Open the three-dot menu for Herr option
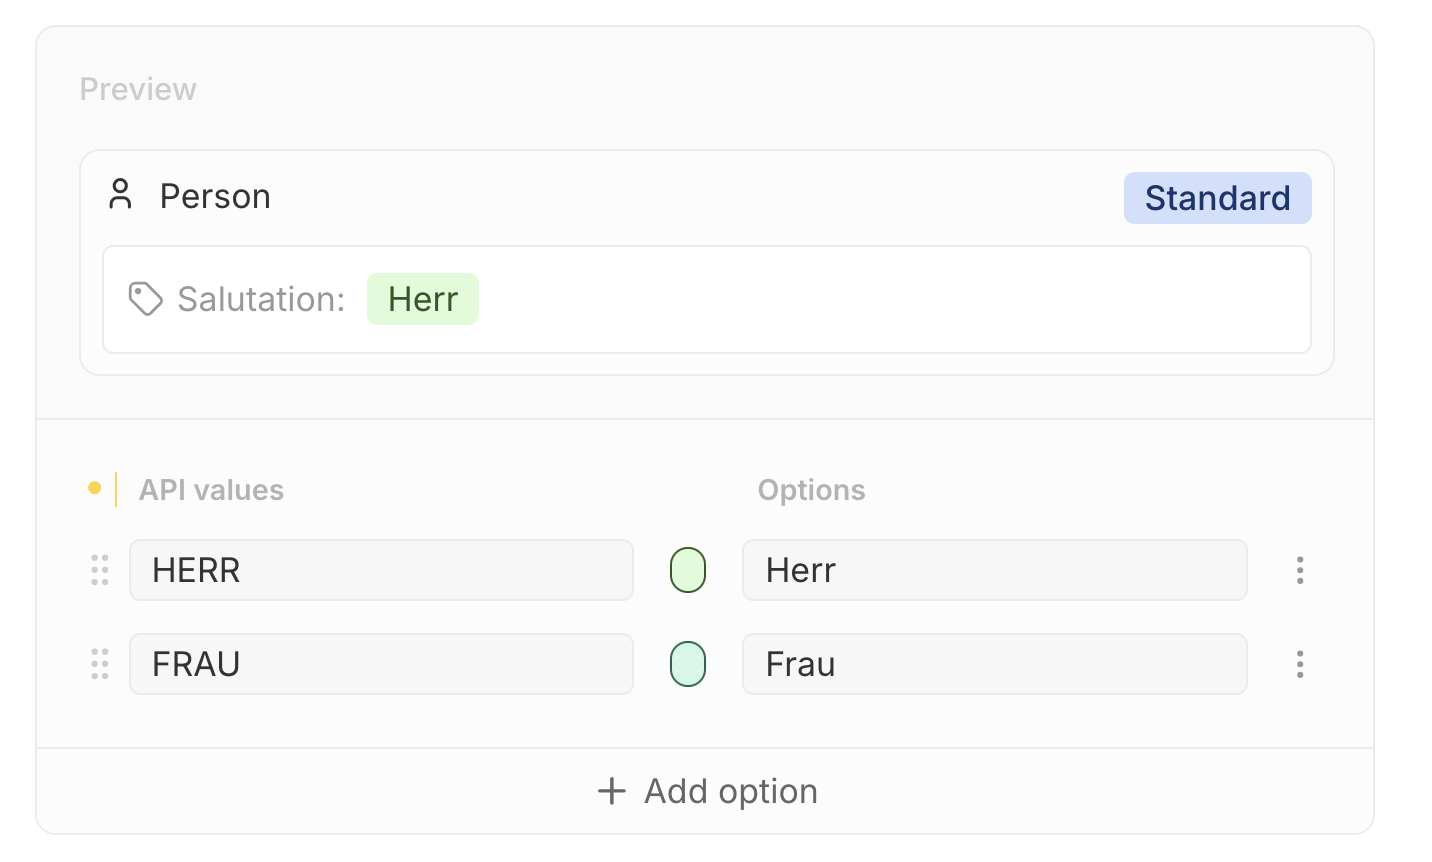 point(1300,570)
